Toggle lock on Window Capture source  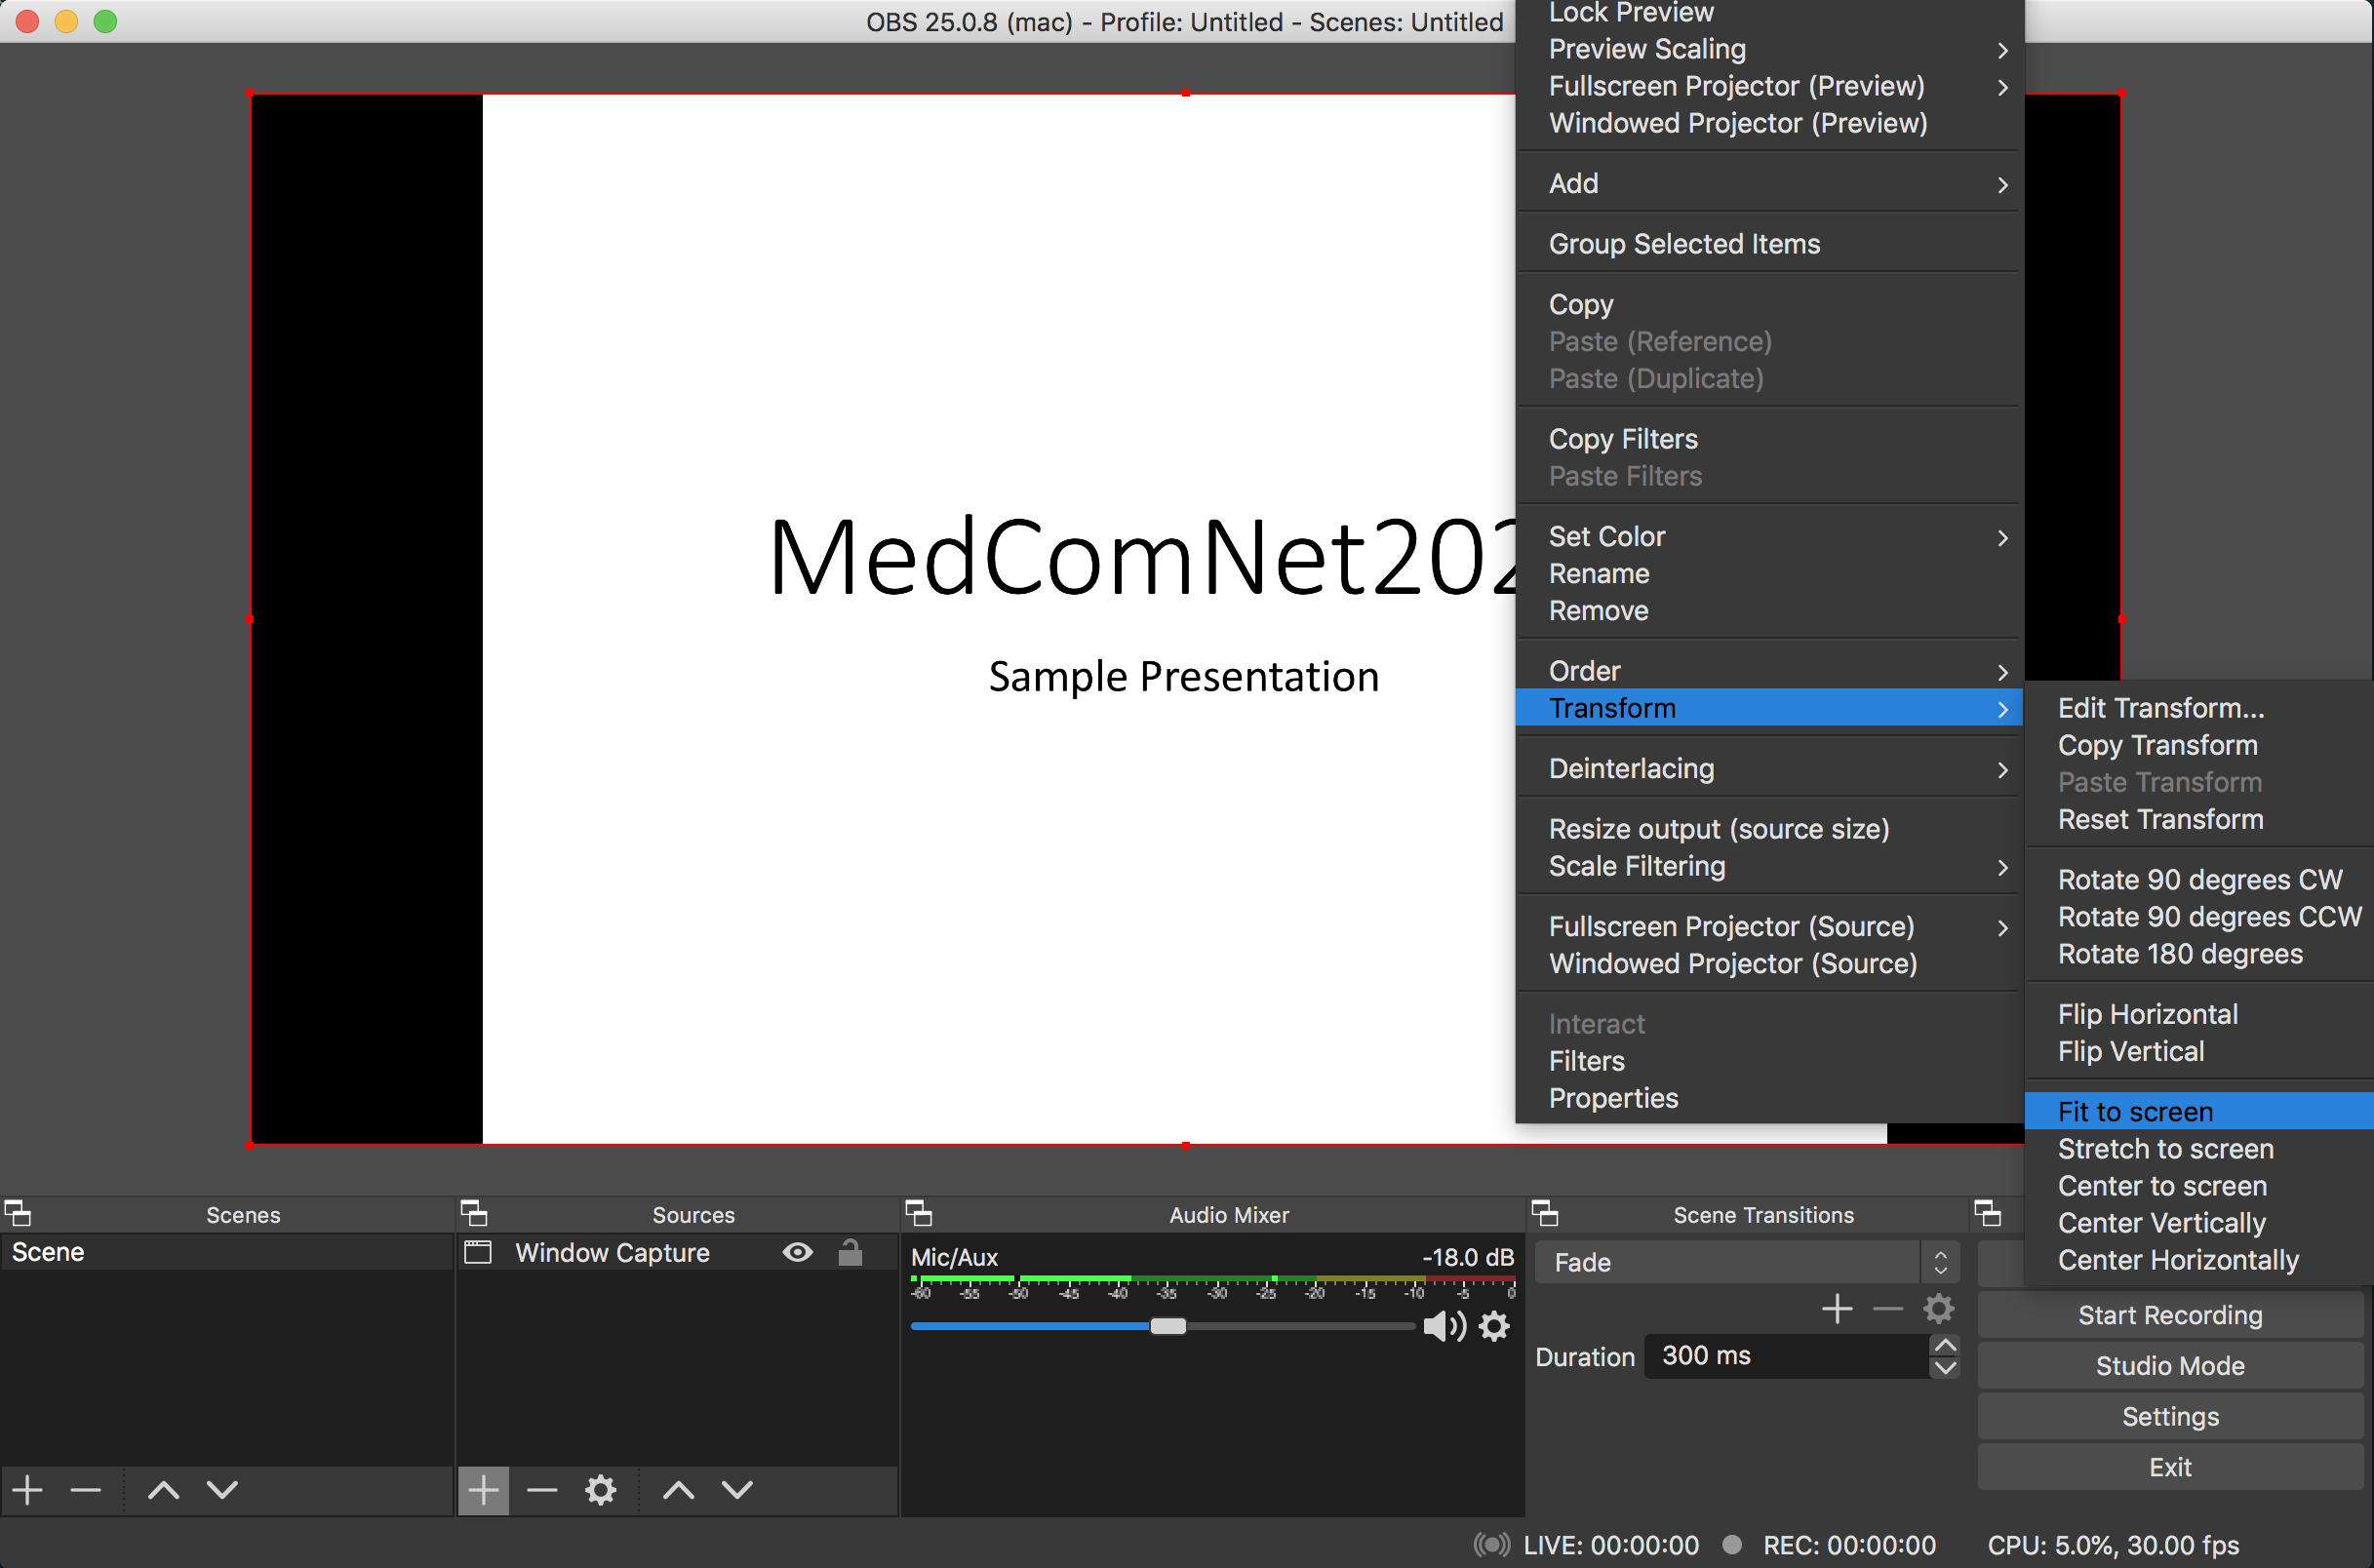point(850,1252)
